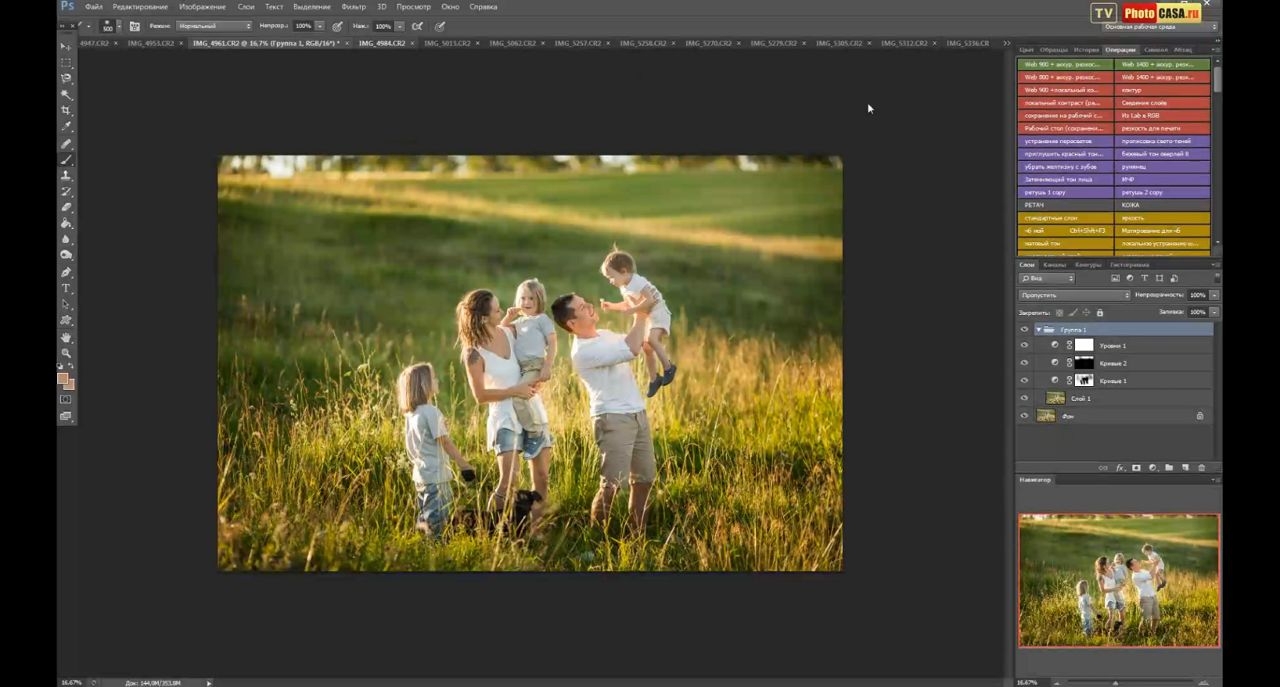Select the Brush tool in toolbox
1280x687 pixels.
point(66,159)
